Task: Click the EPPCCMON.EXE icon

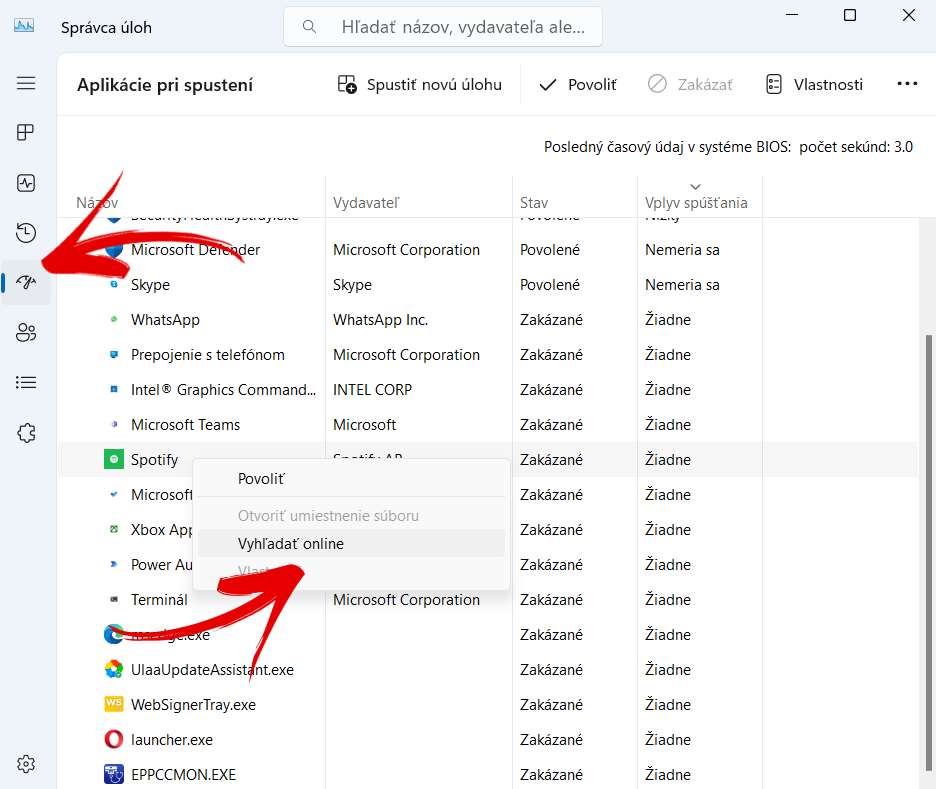Action: pyautogui.click(x=113, y=774)
